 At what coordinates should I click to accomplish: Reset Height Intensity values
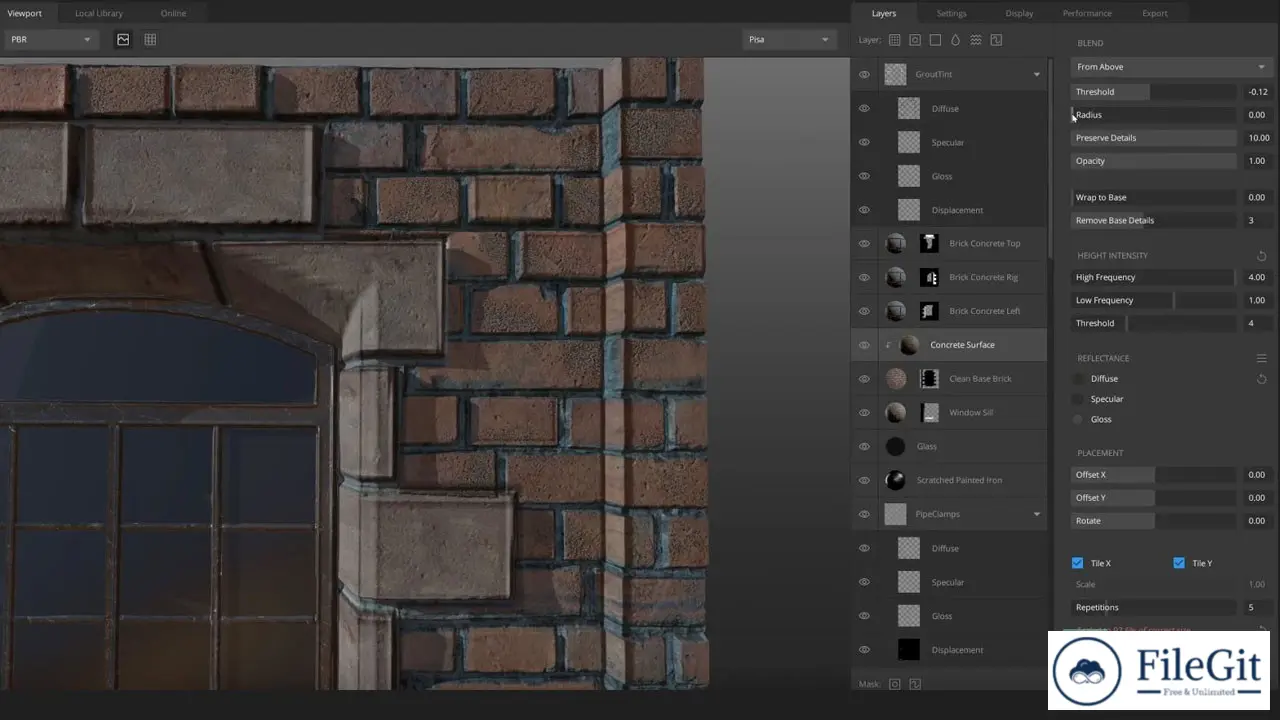1261,256
